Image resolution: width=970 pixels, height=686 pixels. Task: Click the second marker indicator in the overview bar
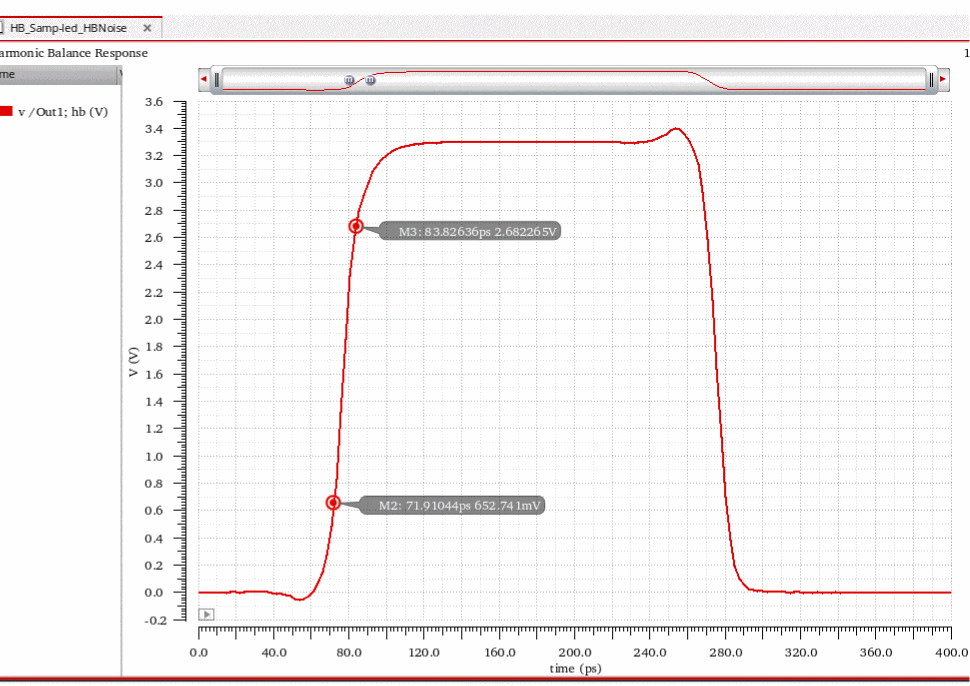coord(371,80)
